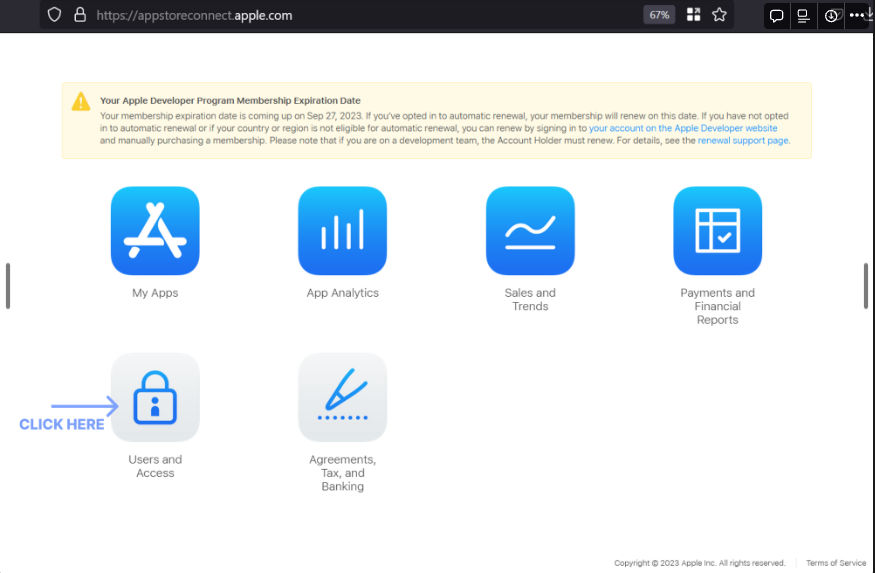Image resolution: width=875 pixels, height=573 pixels.
Task: Click the yellow warning triangle icon
Action: coord(81,102)
